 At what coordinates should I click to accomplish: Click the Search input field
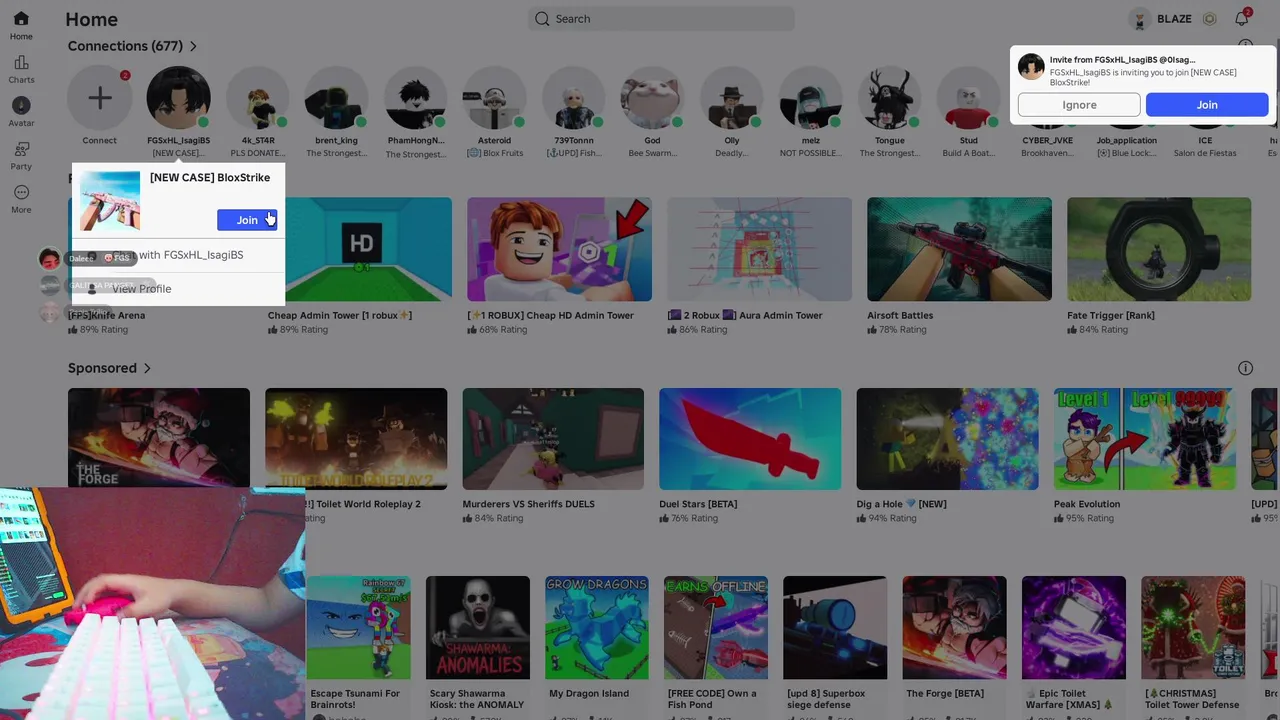click(661, 19)
